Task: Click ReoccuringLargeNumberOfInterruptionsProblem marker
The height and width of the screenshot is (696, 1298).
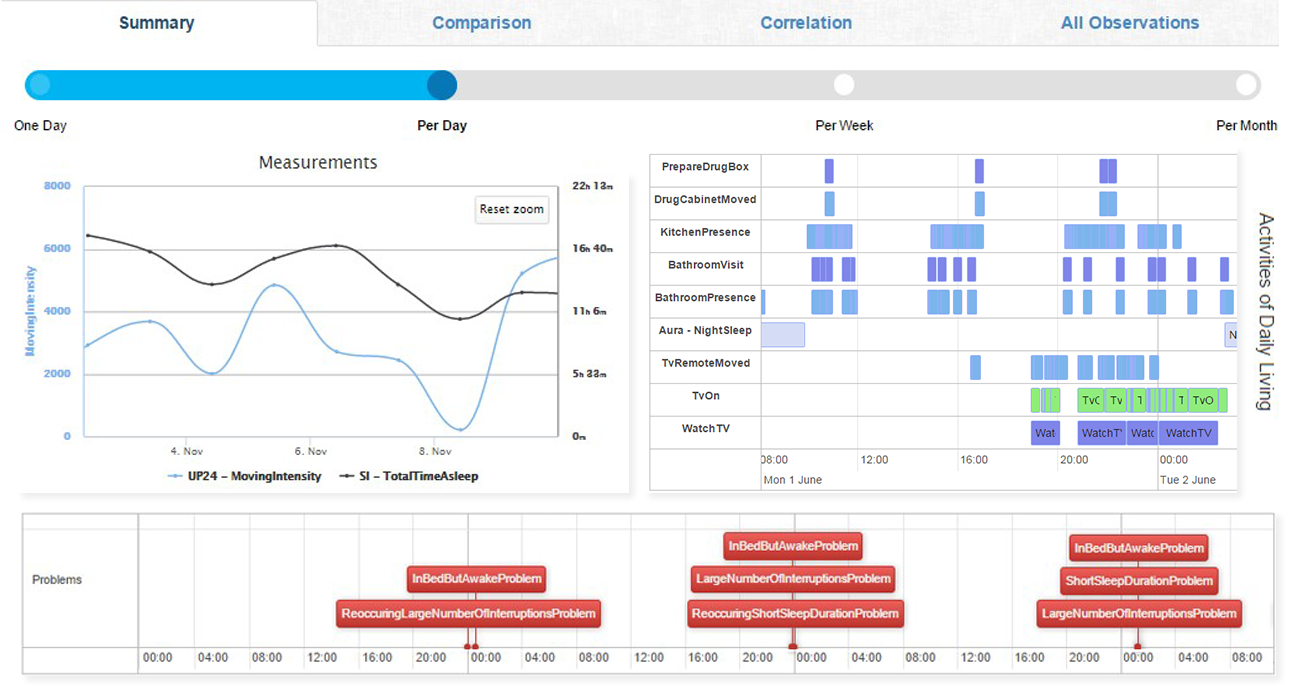Action: [468, 613]
